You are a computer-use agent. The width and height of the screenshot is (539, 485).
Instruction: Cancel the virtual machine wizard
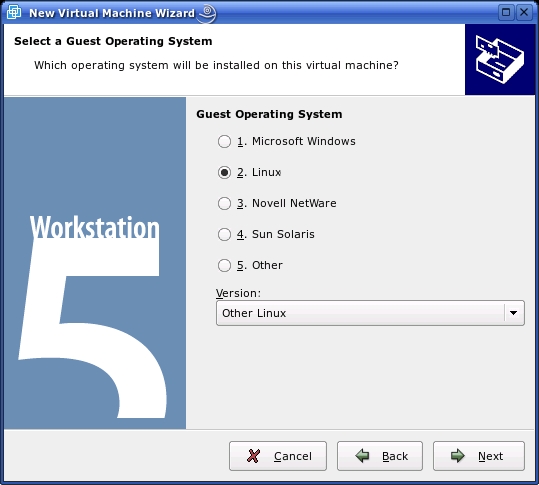tap(278, 456)
